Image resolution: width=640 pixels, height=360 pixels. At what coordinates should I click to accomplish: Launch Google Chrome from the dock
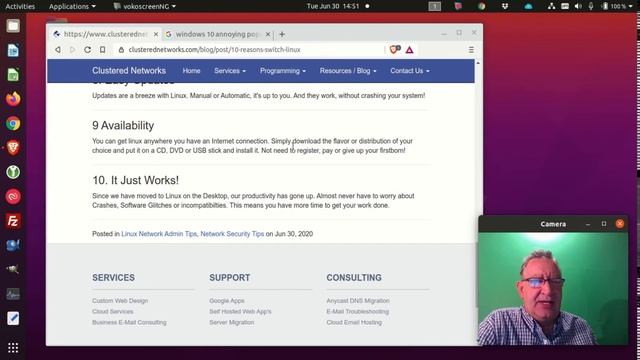[13, 123]
